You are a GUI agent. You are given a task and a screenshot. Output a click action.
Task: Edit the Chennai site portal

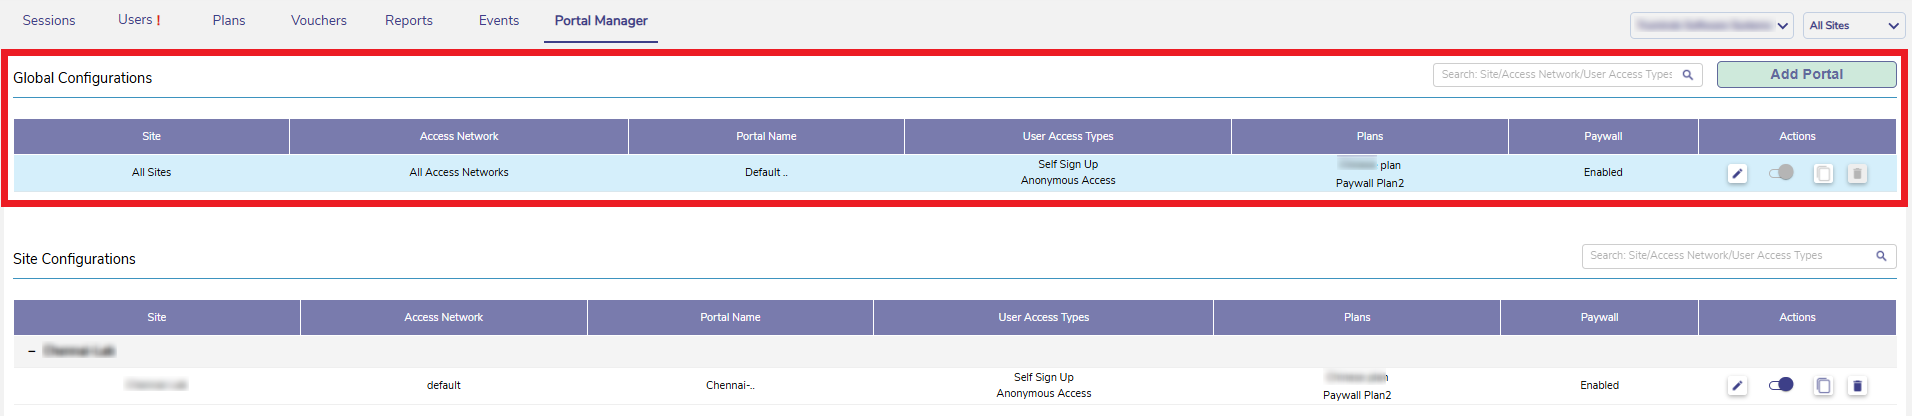point(1737,386)
